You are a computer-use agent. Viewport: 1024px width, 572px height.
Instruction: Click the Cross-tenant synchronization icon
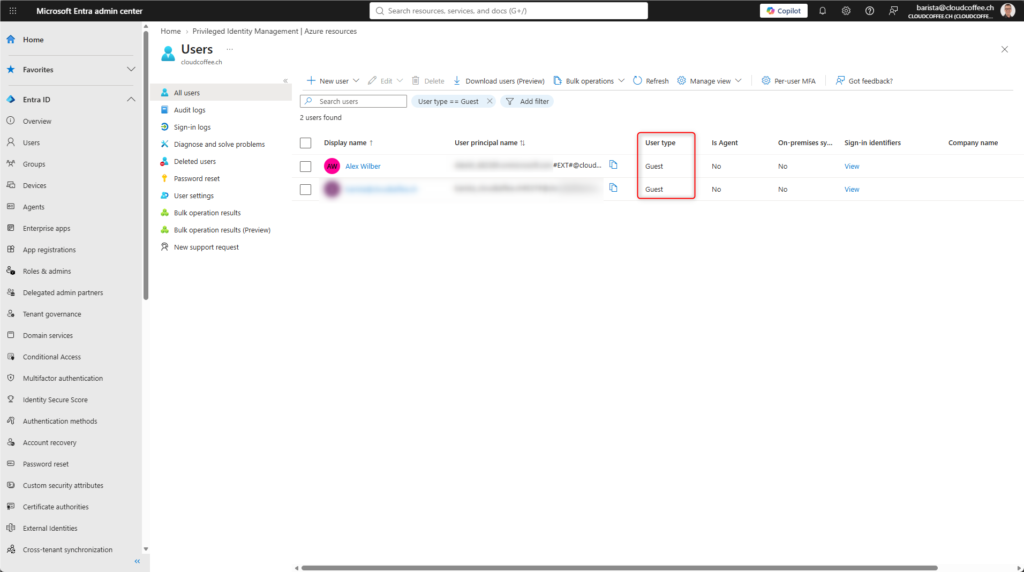coord(10,550)
